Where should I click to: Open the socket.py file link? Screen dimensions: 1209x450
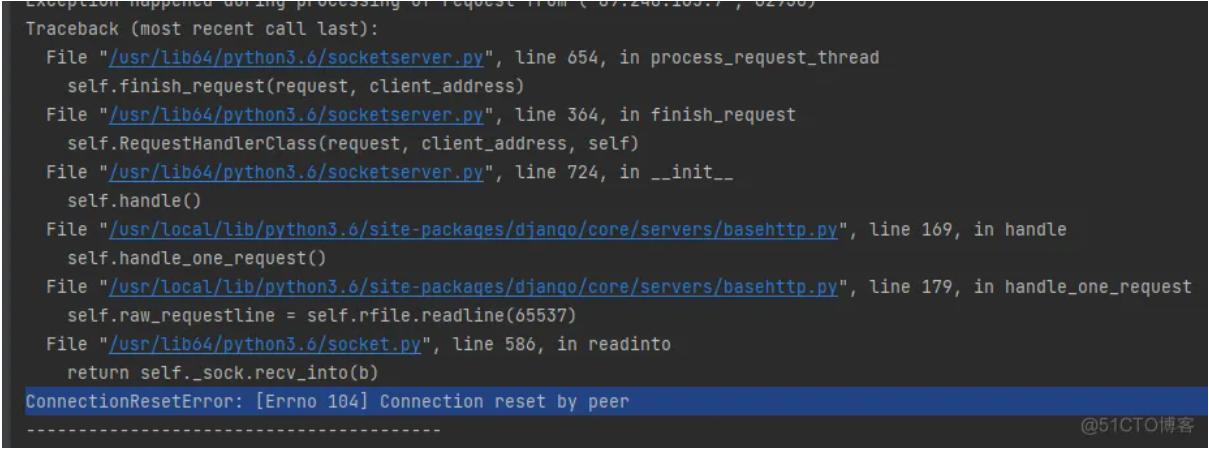[268, 345]
